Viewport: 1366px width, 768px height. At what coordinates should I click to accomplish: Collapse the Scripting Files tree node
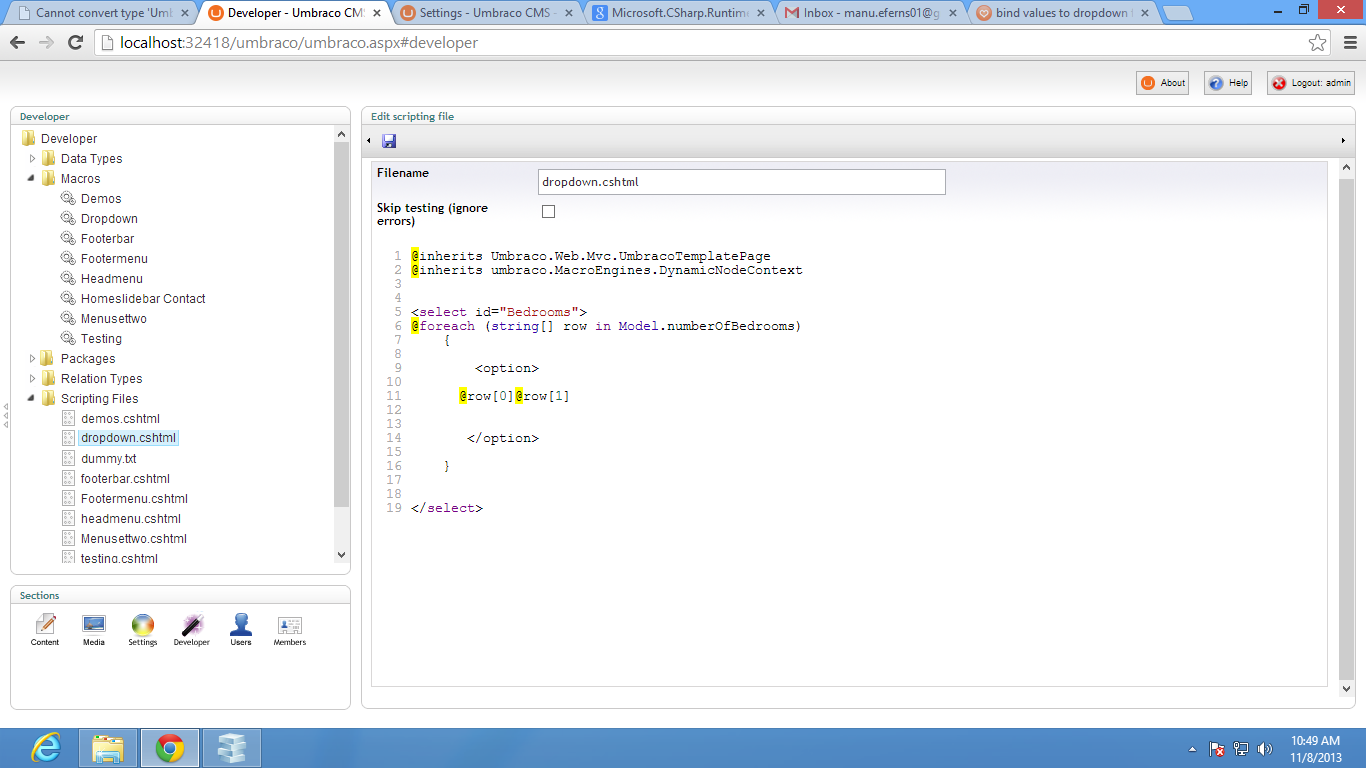32,398
